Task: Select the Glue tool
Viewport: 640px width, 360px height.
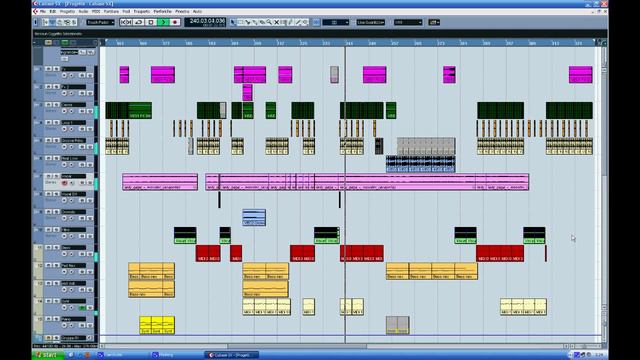Action: click(255, 22)
